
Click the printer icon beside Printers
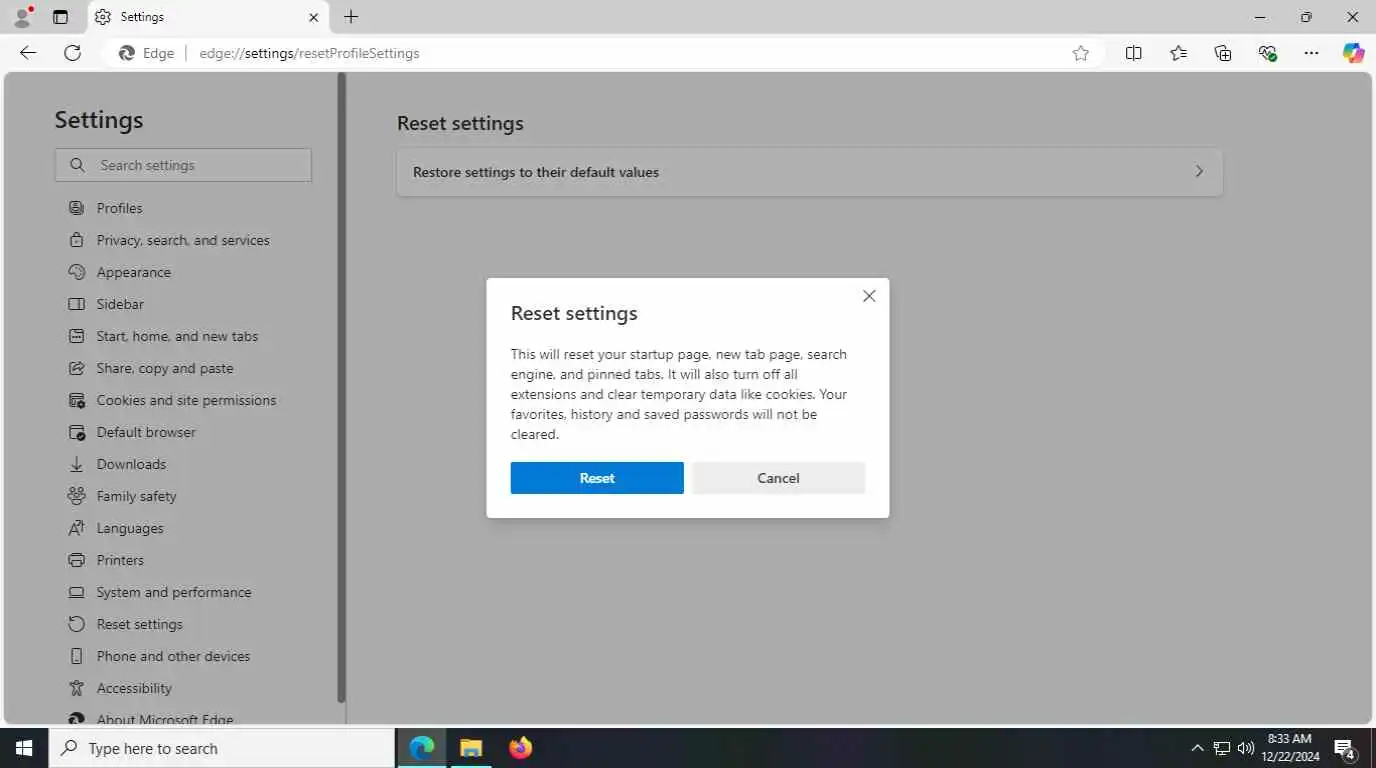click(76, 560)
